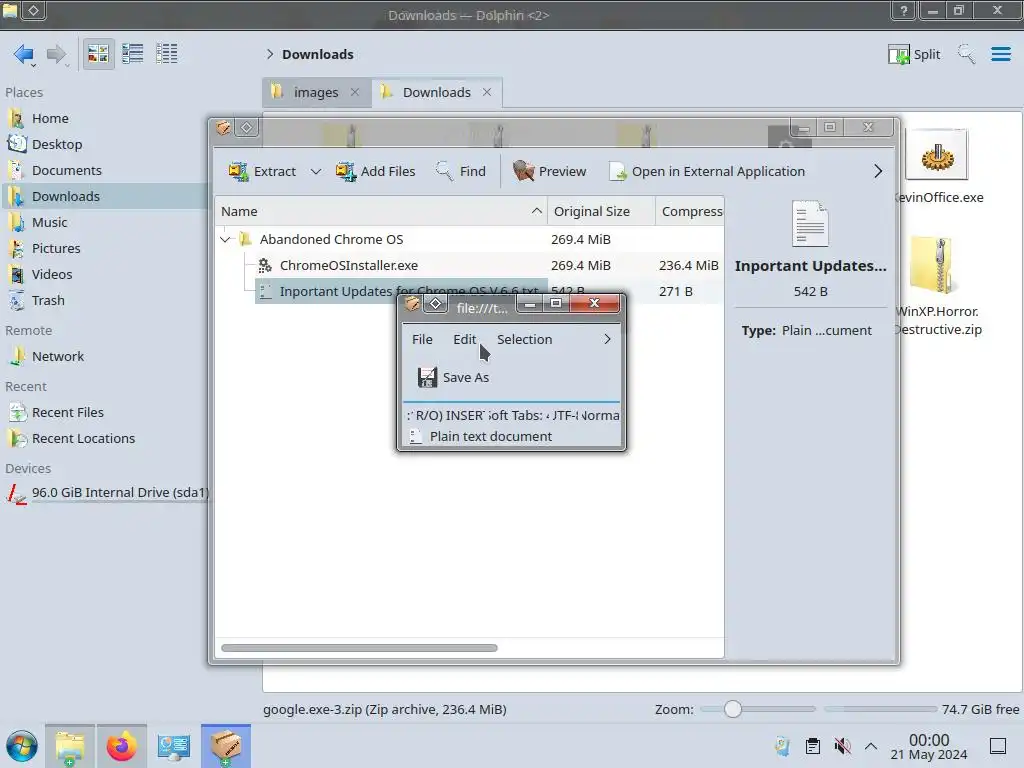Click Downloads in the breadcrumb path

point(317,54)
